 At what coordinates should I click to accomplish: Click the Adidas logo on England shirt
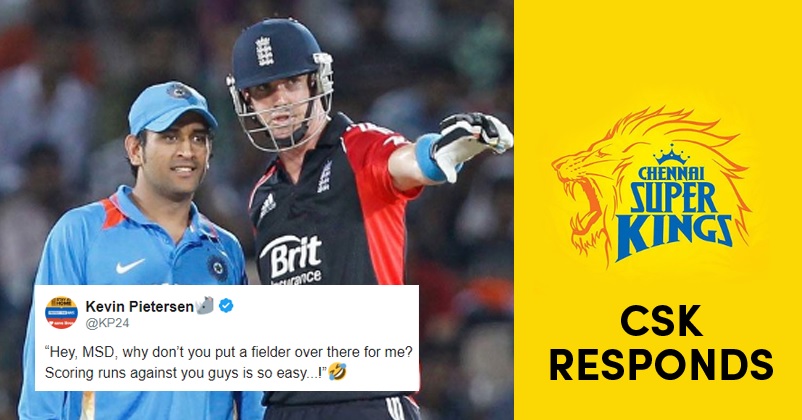pyautogui.click(x=266, y=205)
